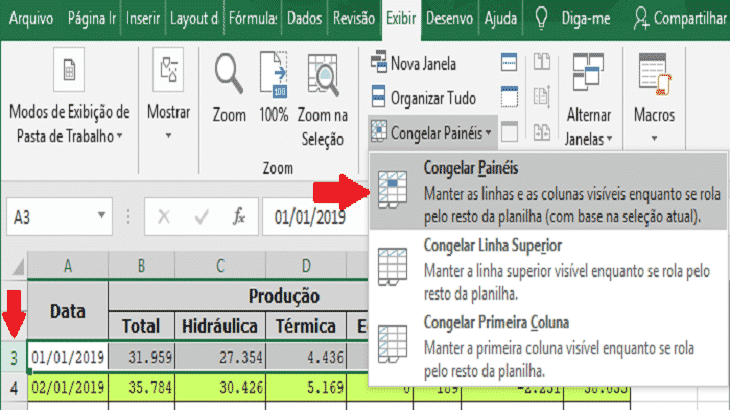This screenshot has width=730, height=410.
Task: Set zoom to 100%
Action: (x=273, y=88)
